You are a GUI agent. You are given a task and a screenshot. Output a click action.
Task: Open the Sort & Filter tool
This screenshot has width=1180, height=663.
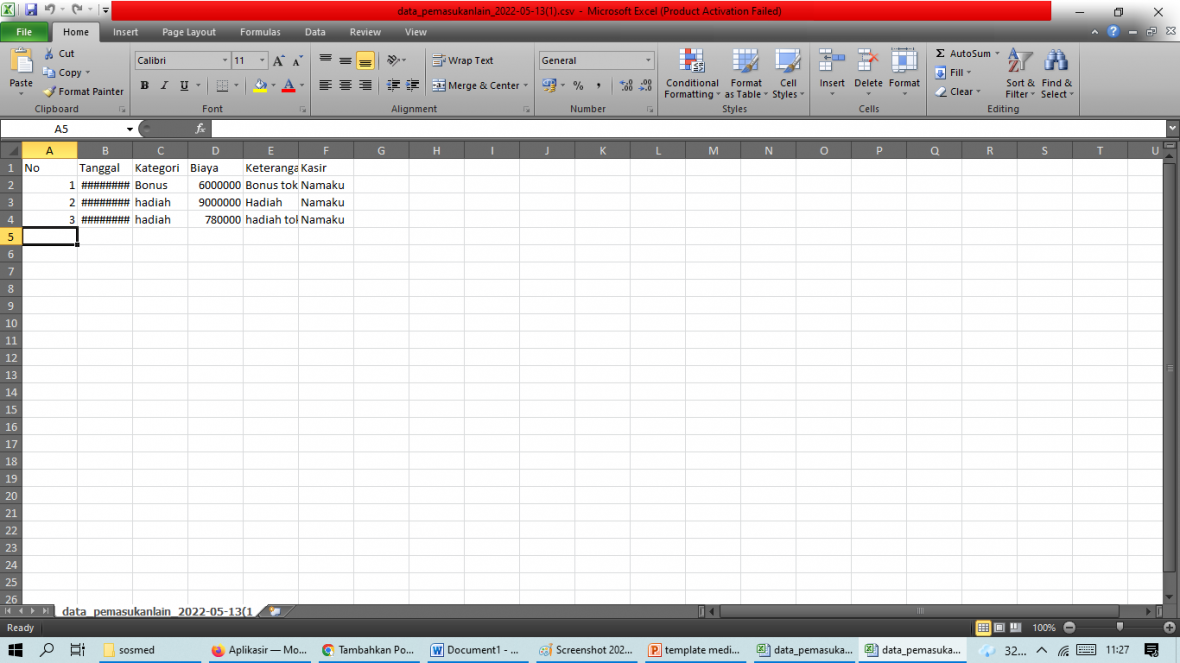click(1020, 62)
